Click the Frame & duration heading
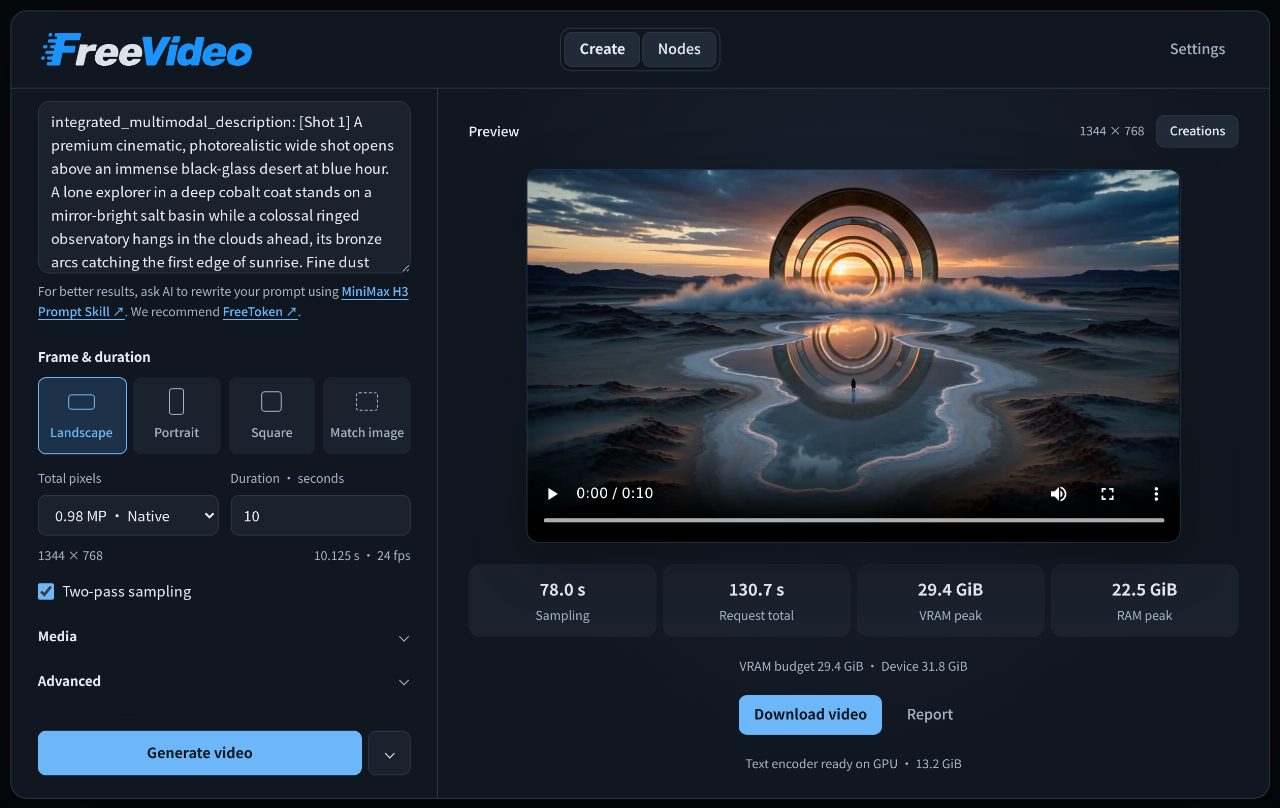The height and width of the screenshot is (808, 1280). coord(94,357)
